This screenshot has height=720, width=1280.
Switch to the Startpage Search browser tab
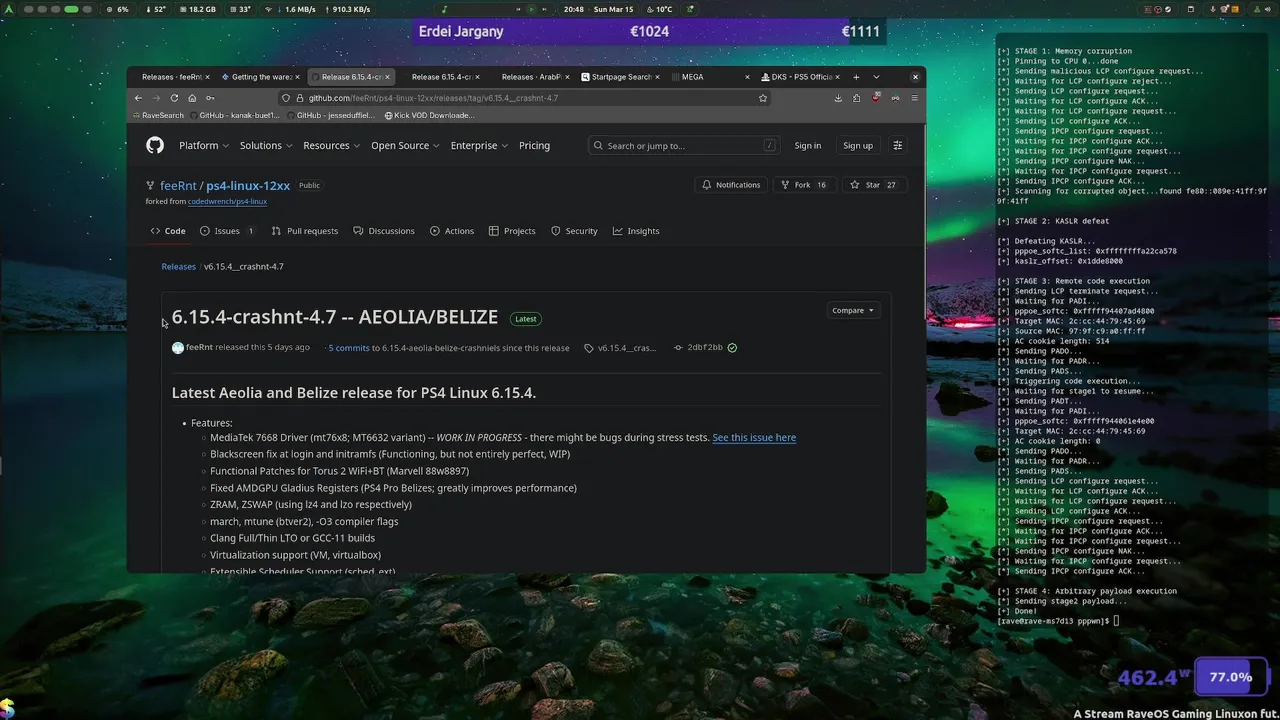[x=621, y=77]
